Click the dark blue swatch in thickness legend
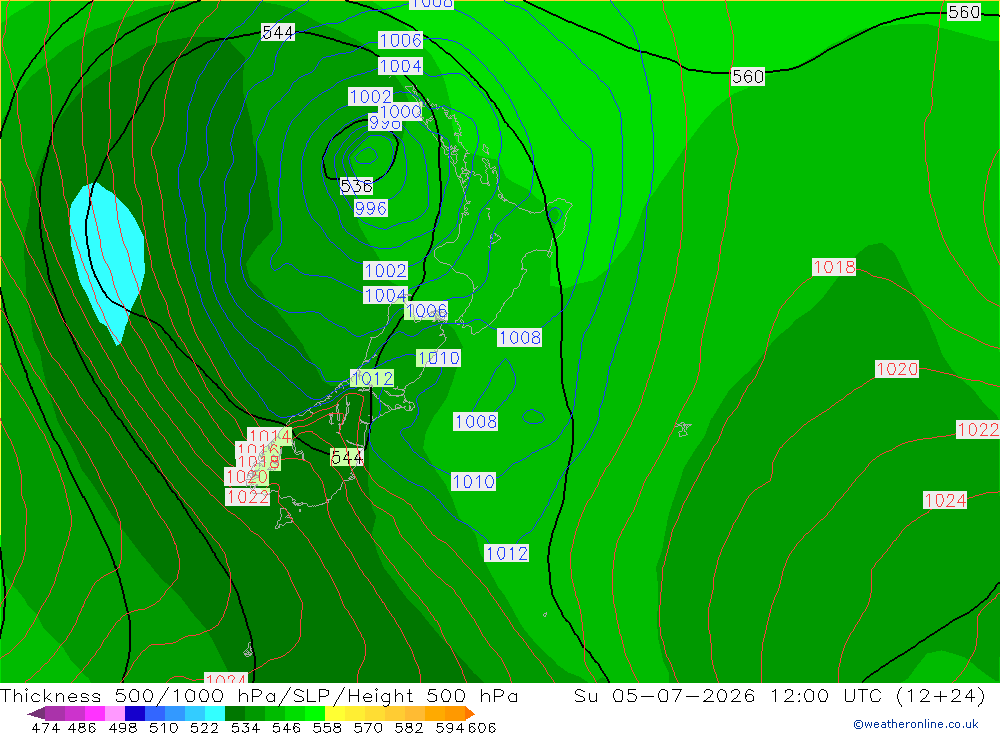 coord(135,713)
